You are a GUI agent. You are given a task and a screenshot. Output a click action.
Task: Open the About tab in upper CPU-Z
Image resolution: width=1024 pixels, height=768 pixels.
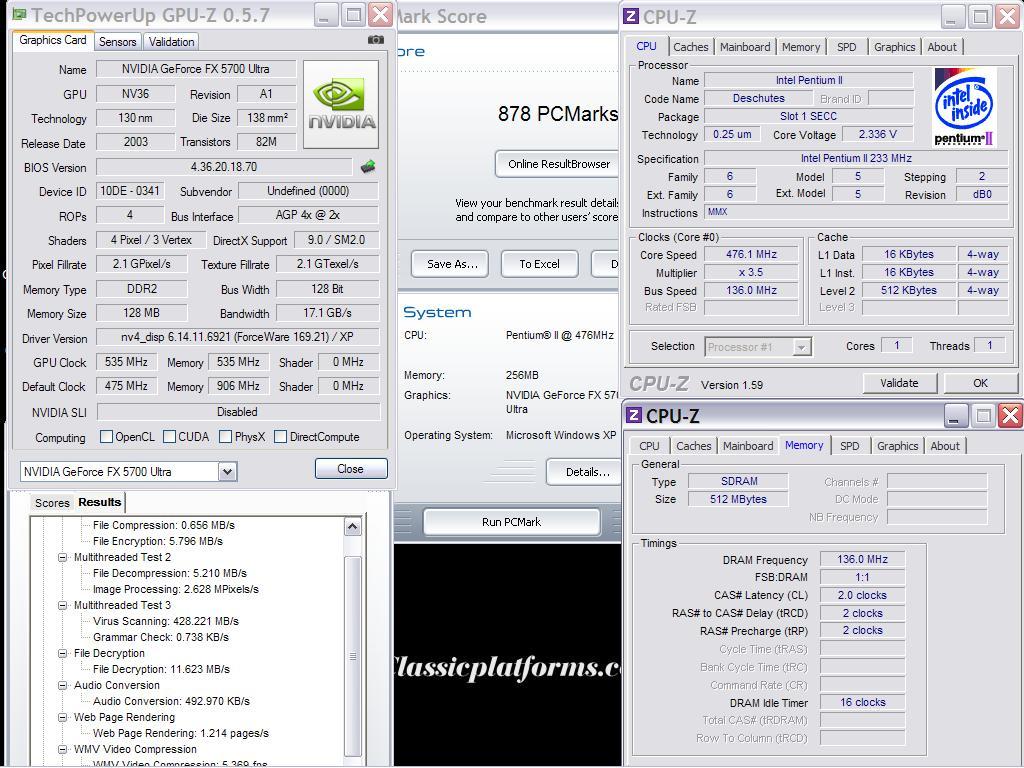pyautogui.click(x=942, y=47)
